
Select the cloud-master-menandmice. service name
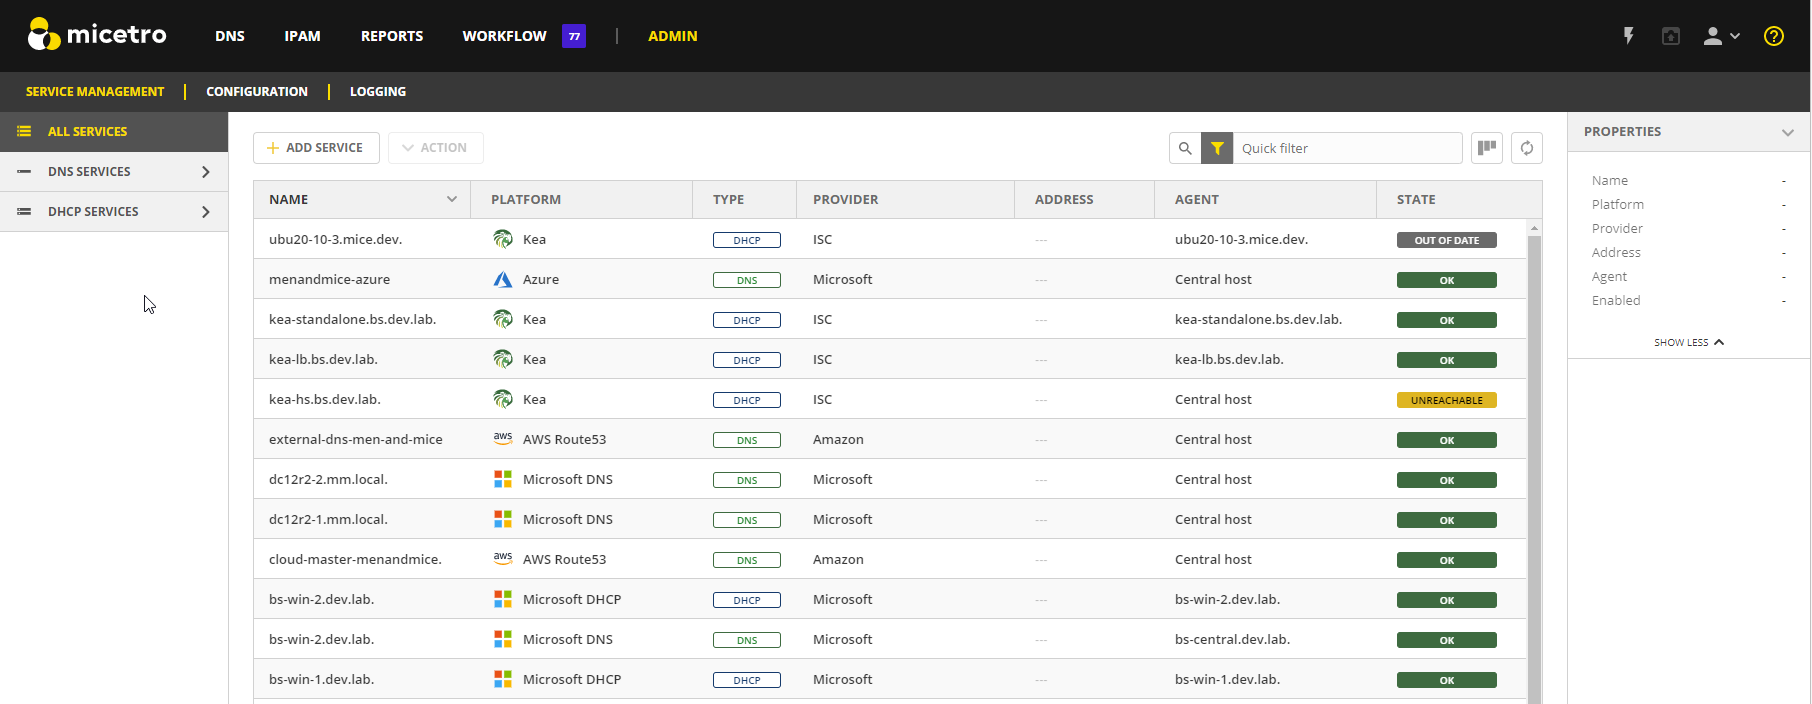click(x=355, y=559)
